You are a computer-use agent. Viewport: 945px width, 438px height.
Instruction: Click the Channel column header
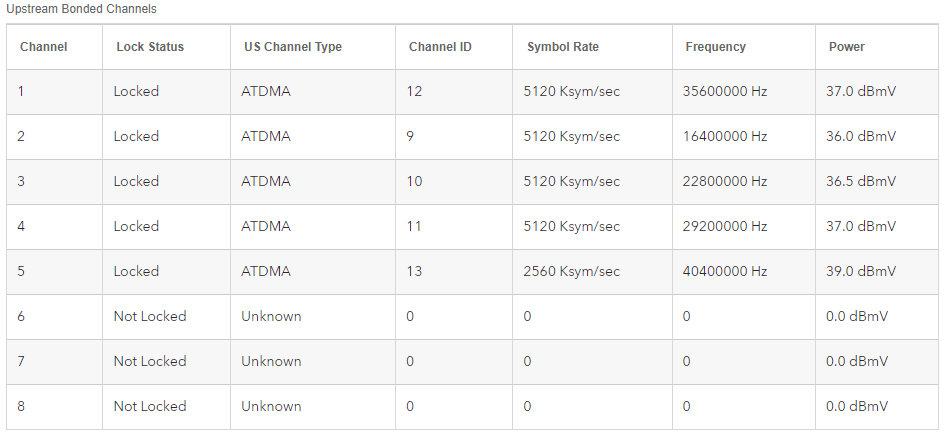(x=43, y=47)
